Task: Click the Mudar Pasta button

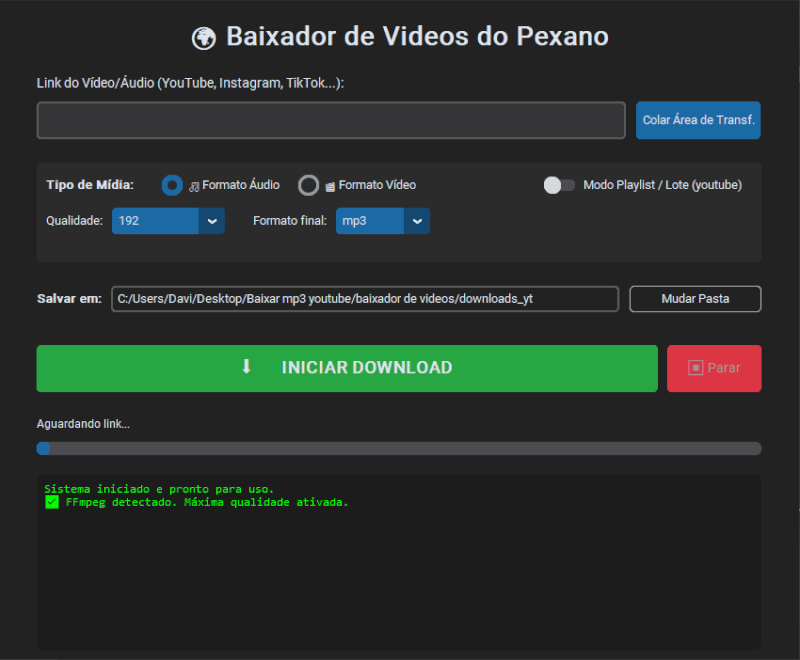Action: [x=695, y=299]
